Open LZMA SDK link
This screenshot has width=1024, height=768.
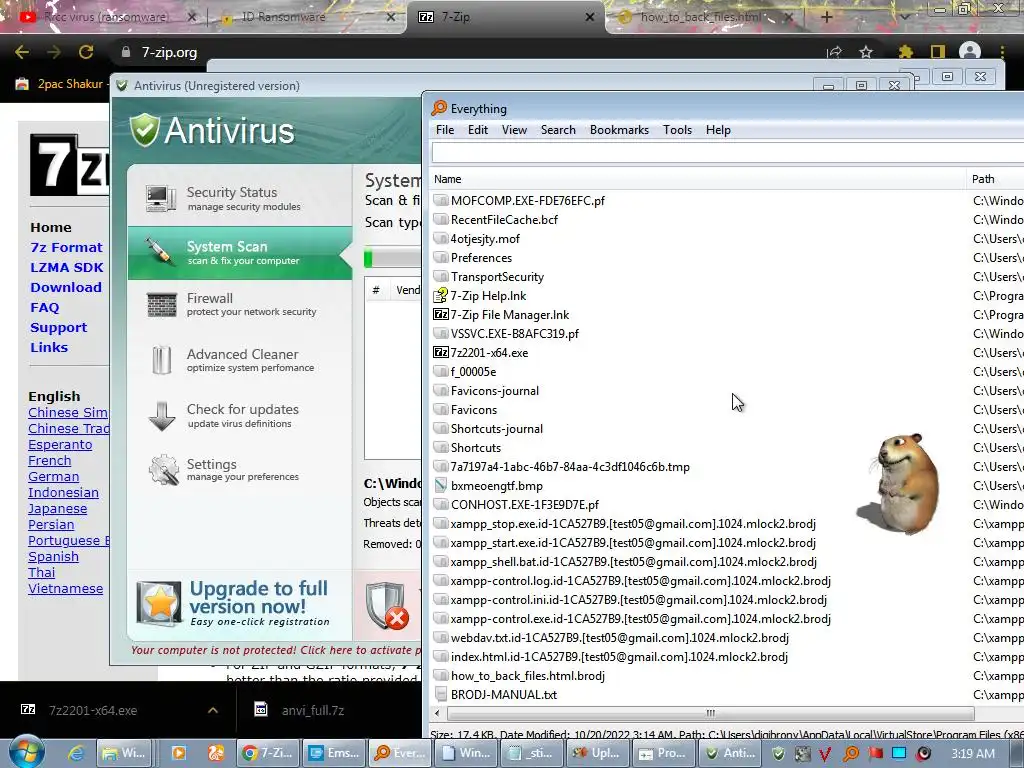pos(67,267)
